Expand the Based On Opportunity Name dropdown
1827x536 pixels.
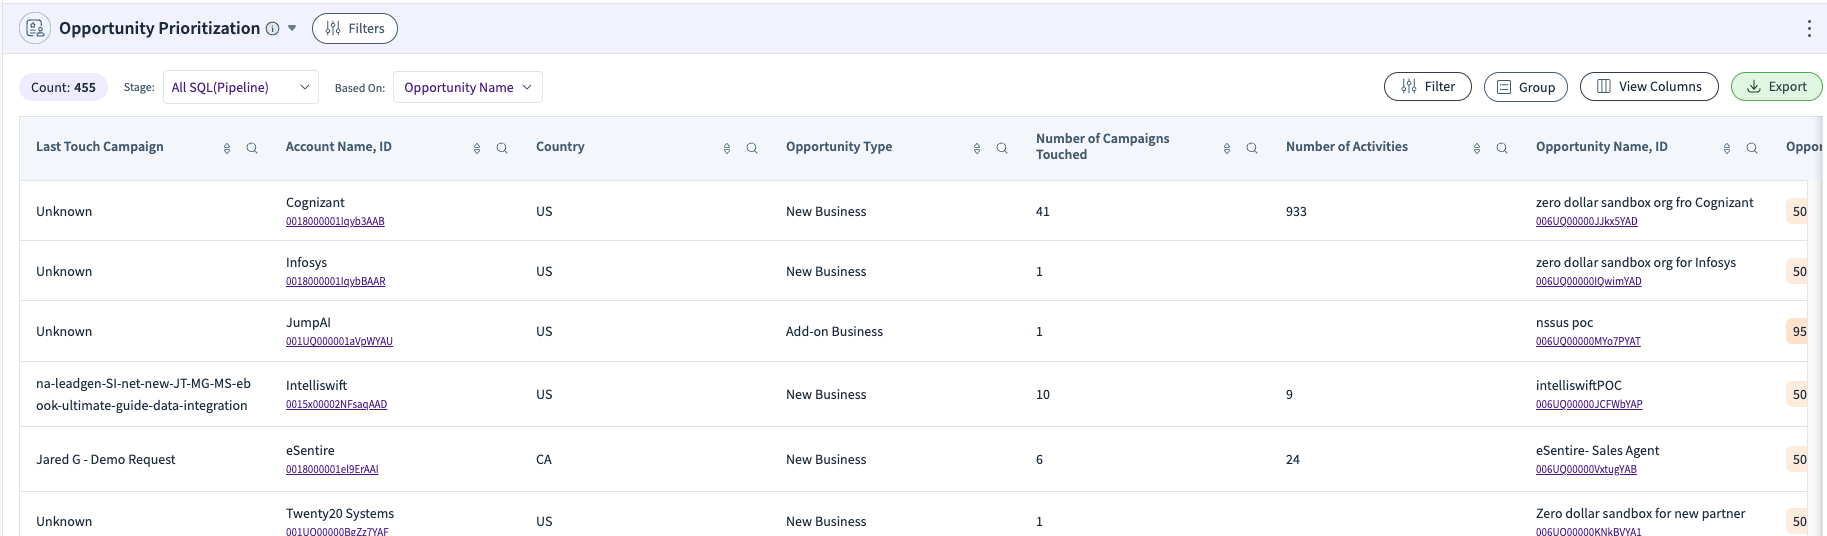(x=467, y=88)
